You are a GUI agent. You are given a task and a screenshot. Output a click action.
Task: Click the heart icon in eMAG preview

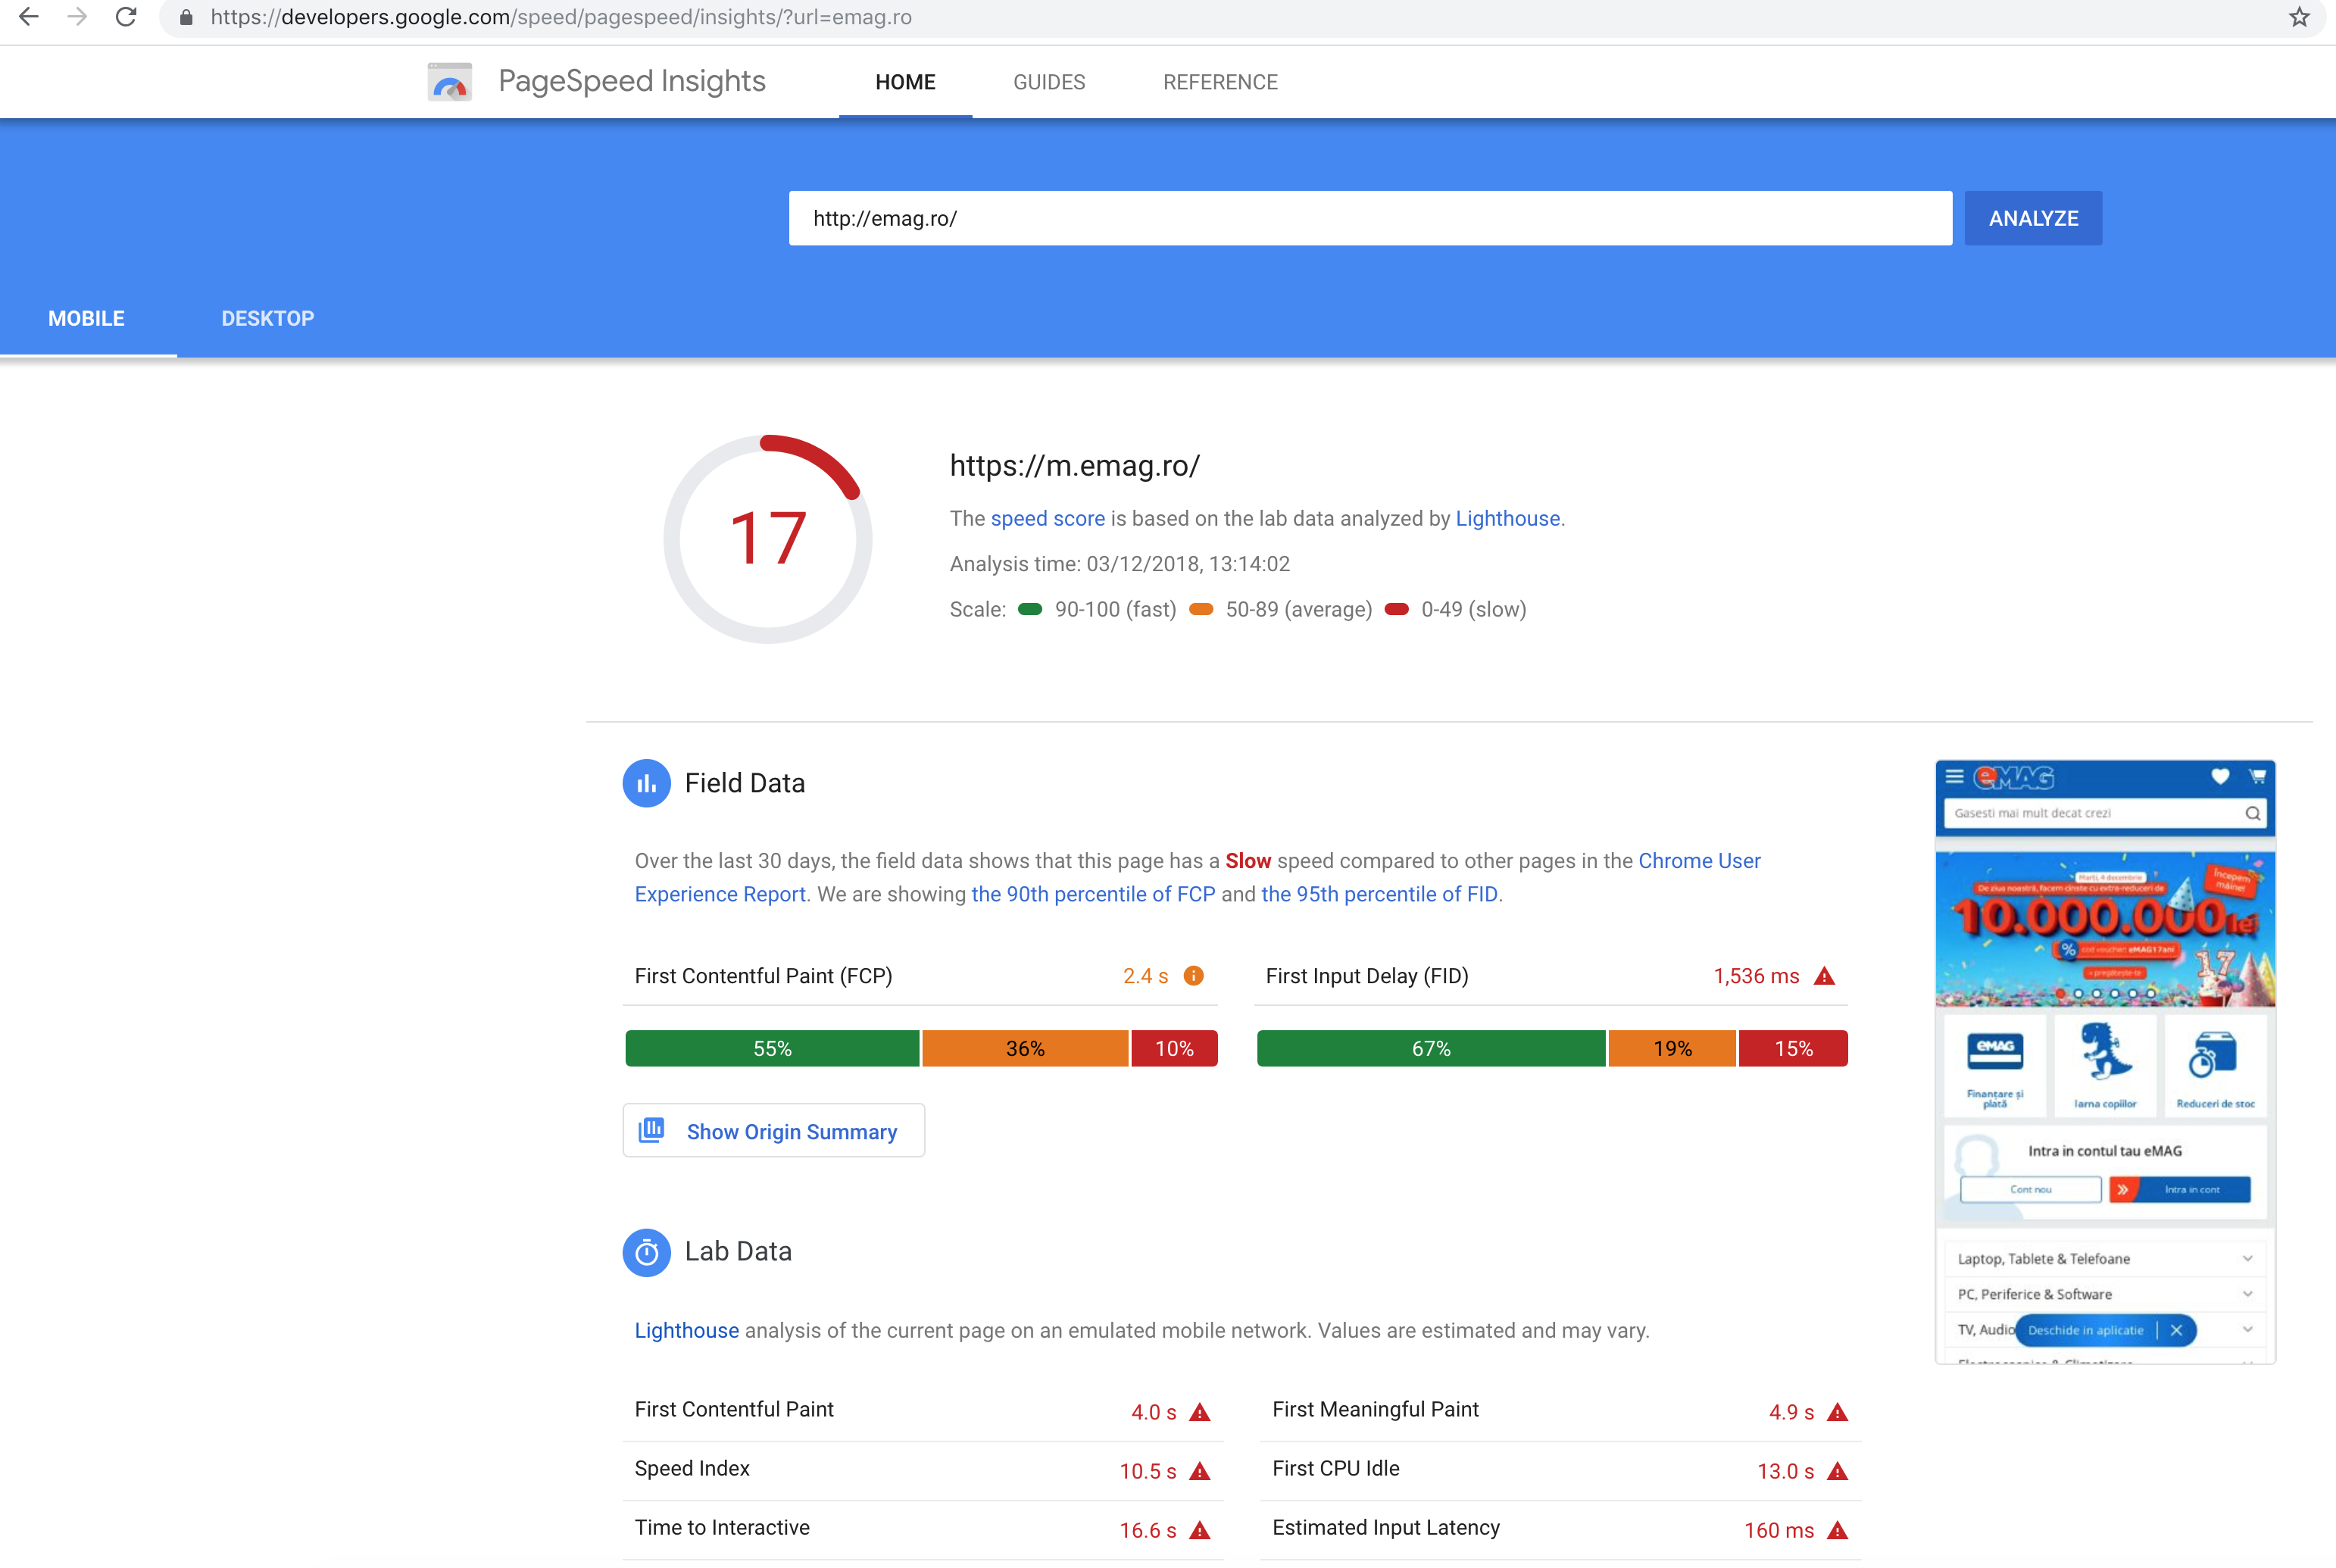coord(2220,777)
